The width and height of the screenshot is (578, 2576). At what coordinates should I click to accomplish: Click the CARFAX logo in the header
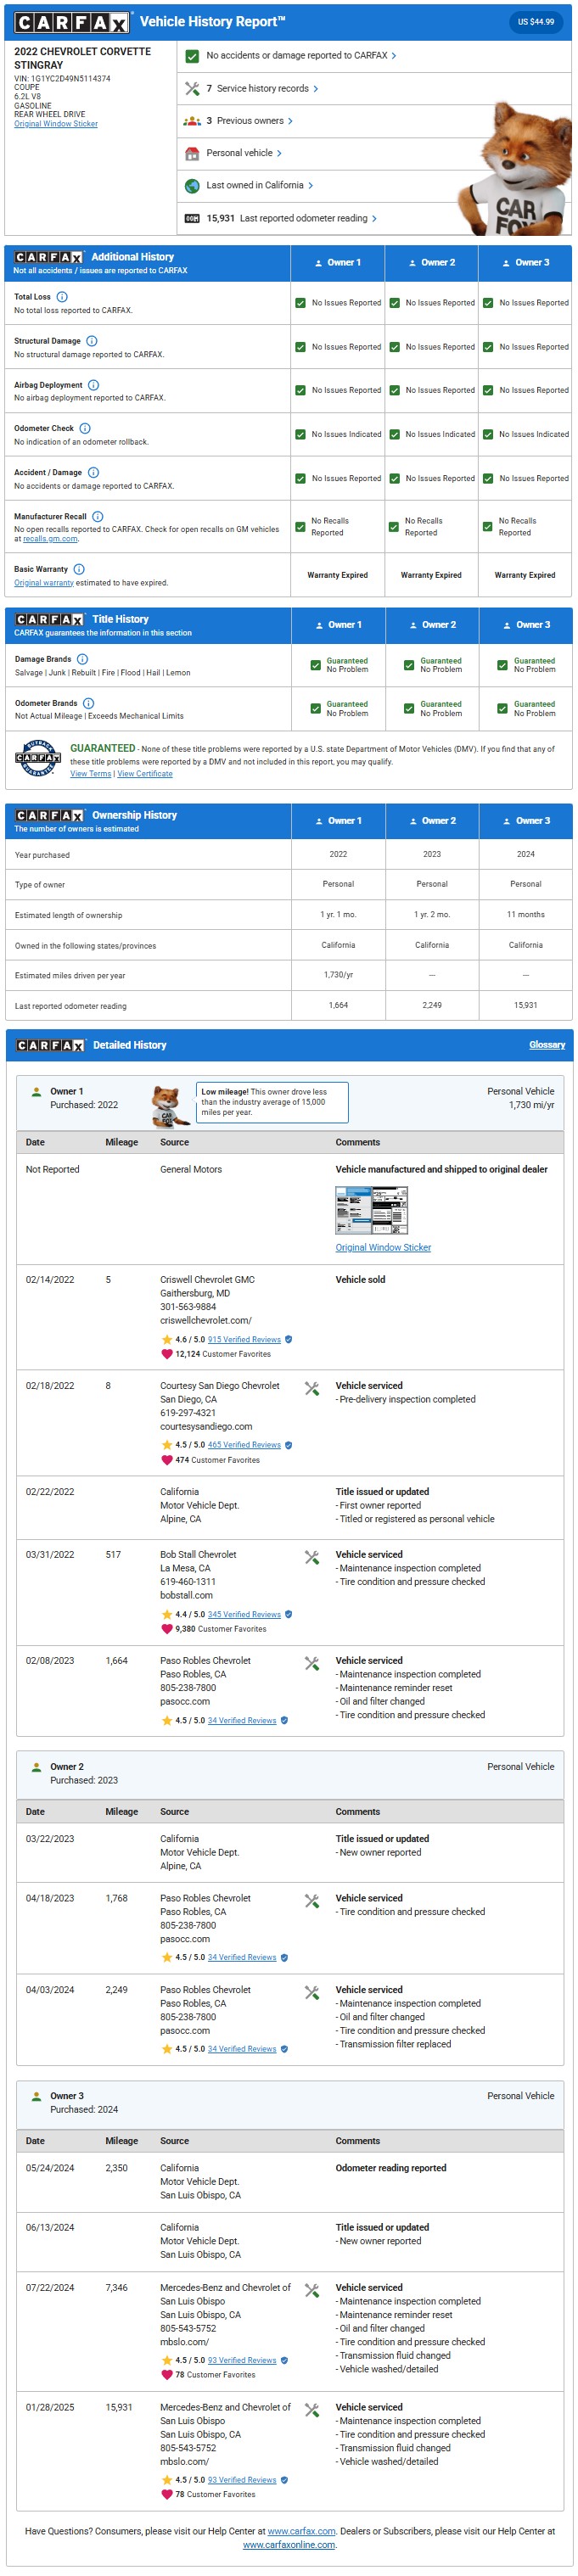71,22
